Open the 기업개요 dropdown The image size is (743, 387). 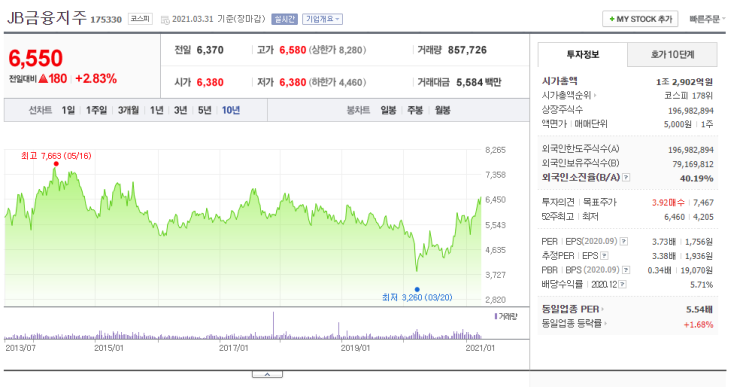tap(322, 19)
